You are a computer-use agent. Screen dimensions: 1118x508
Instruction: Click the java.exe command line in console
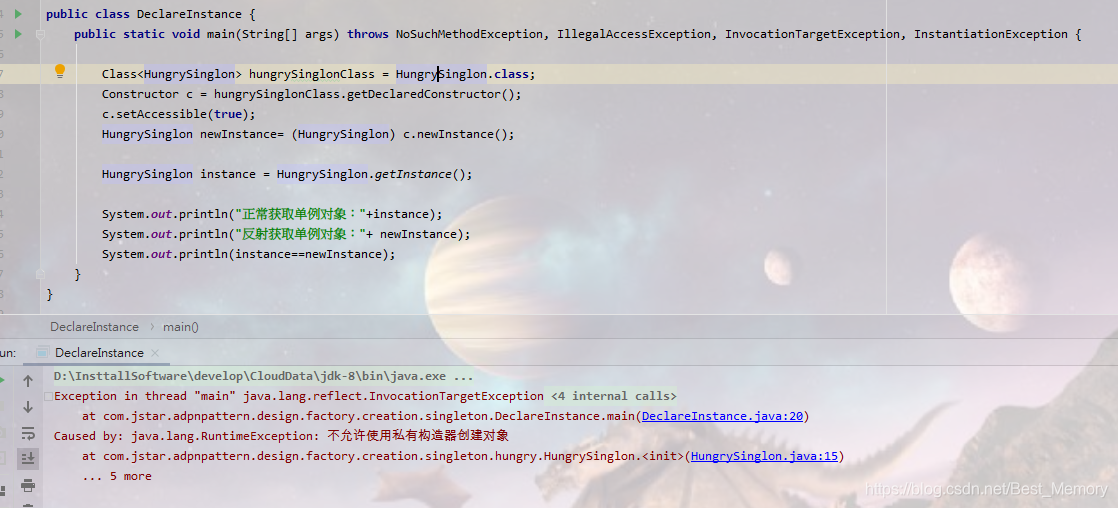click(x=264, y=376)
